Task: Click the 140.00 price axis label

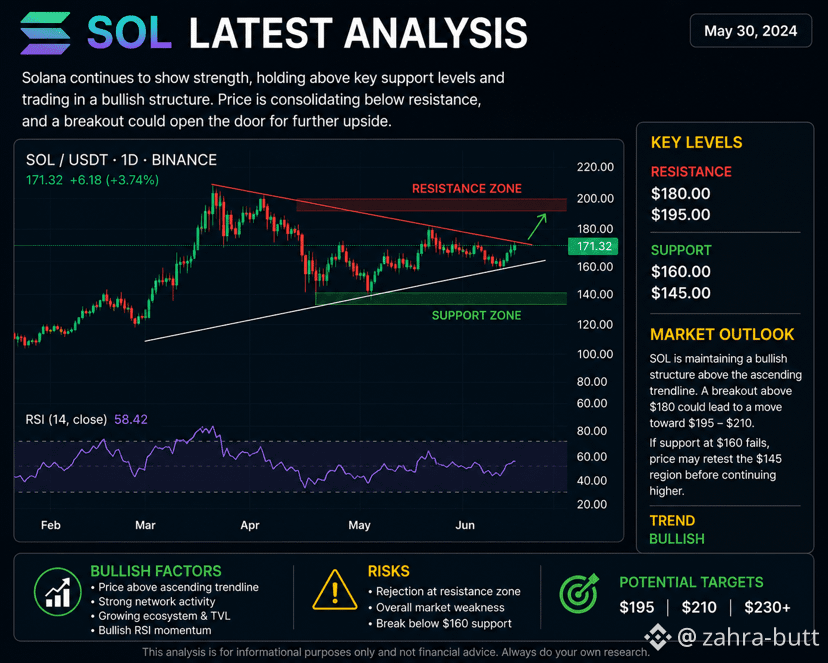Action: point(595,295)
